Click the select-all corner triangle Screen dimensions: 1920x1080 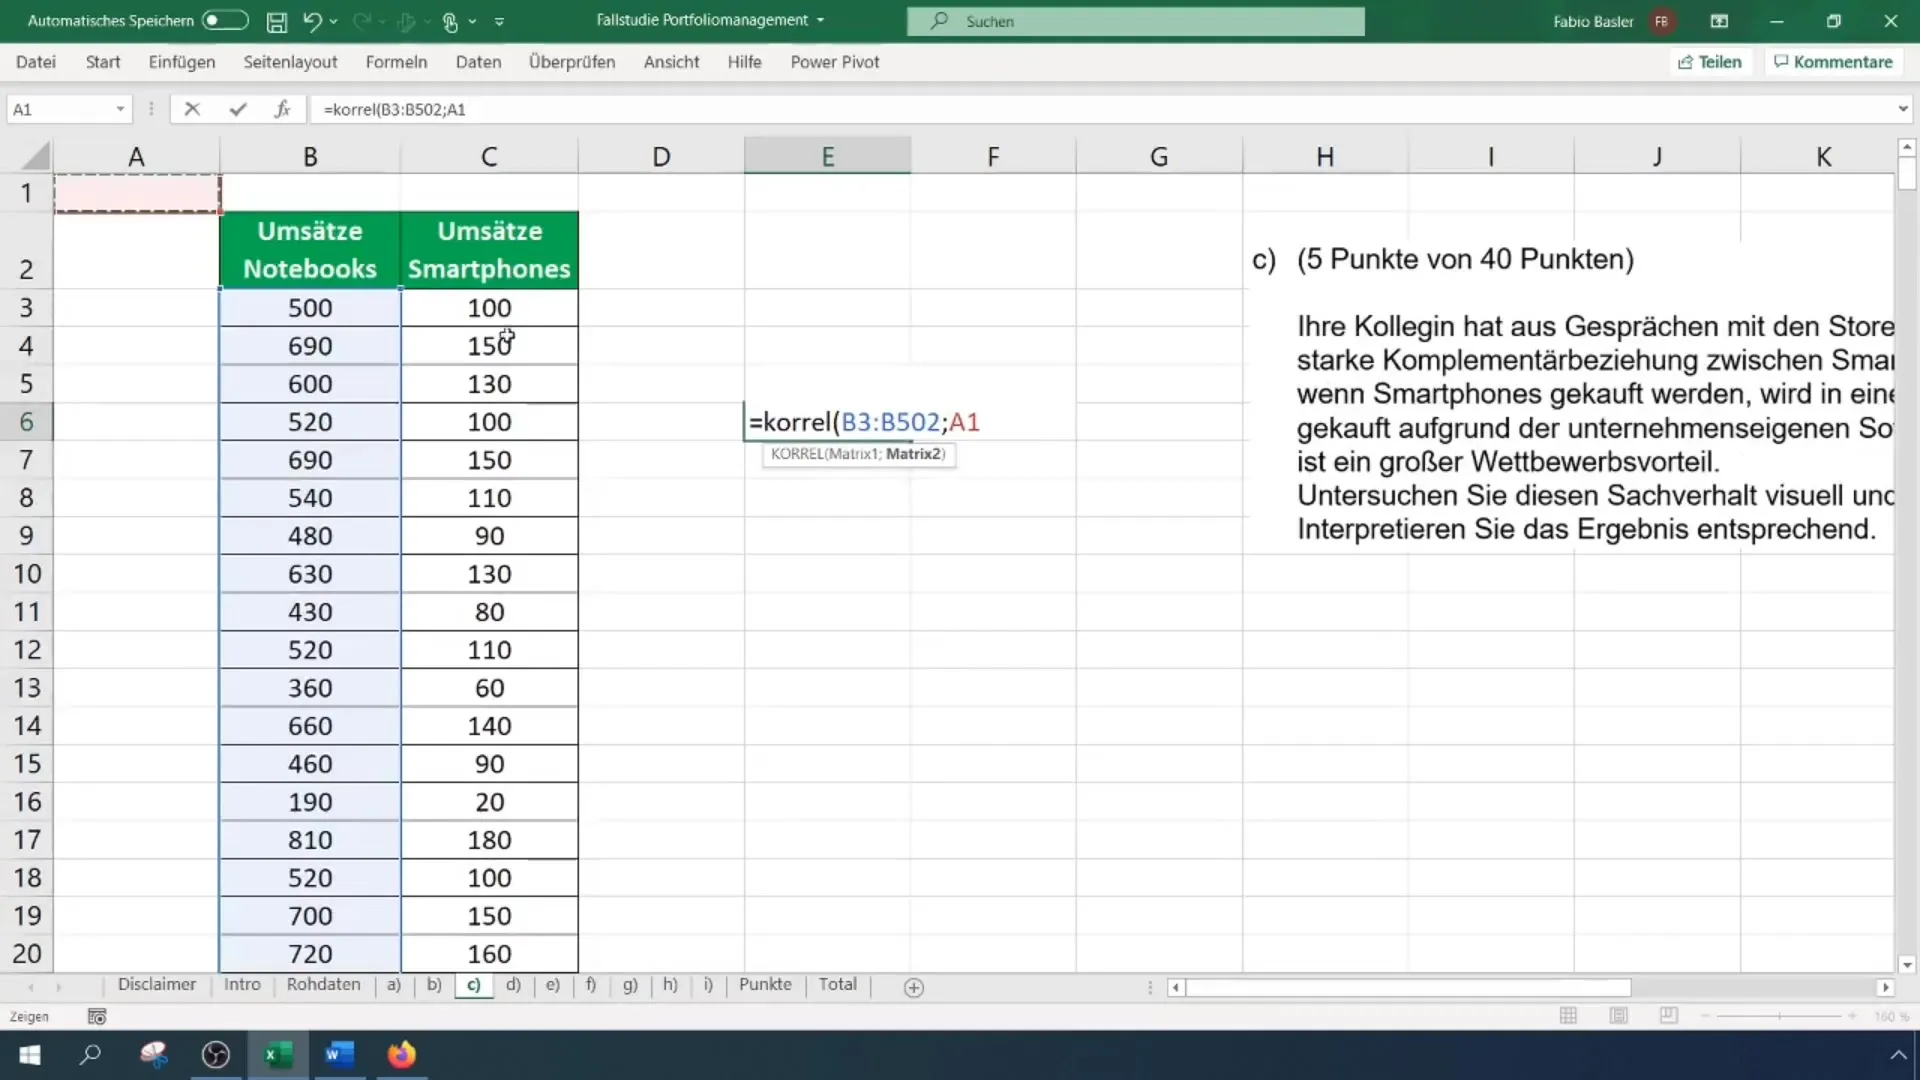coord(35,156)
